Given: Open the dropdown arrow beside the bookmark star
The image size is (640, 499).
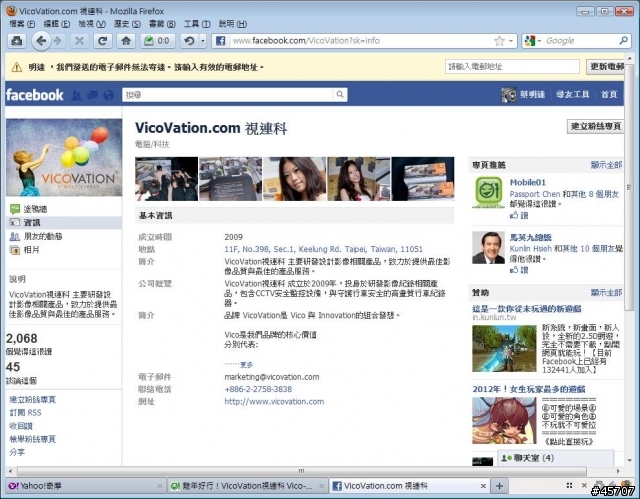Looking at the screenshot, I should 510,41.
